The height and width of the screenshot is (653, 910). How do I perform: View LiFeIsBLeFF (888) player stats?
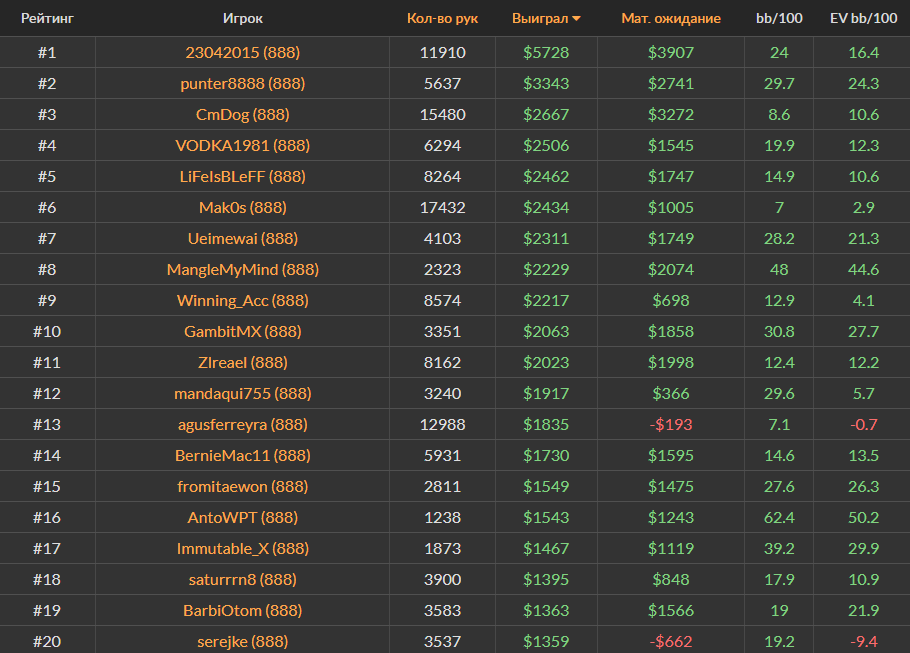tap(242, 176)
